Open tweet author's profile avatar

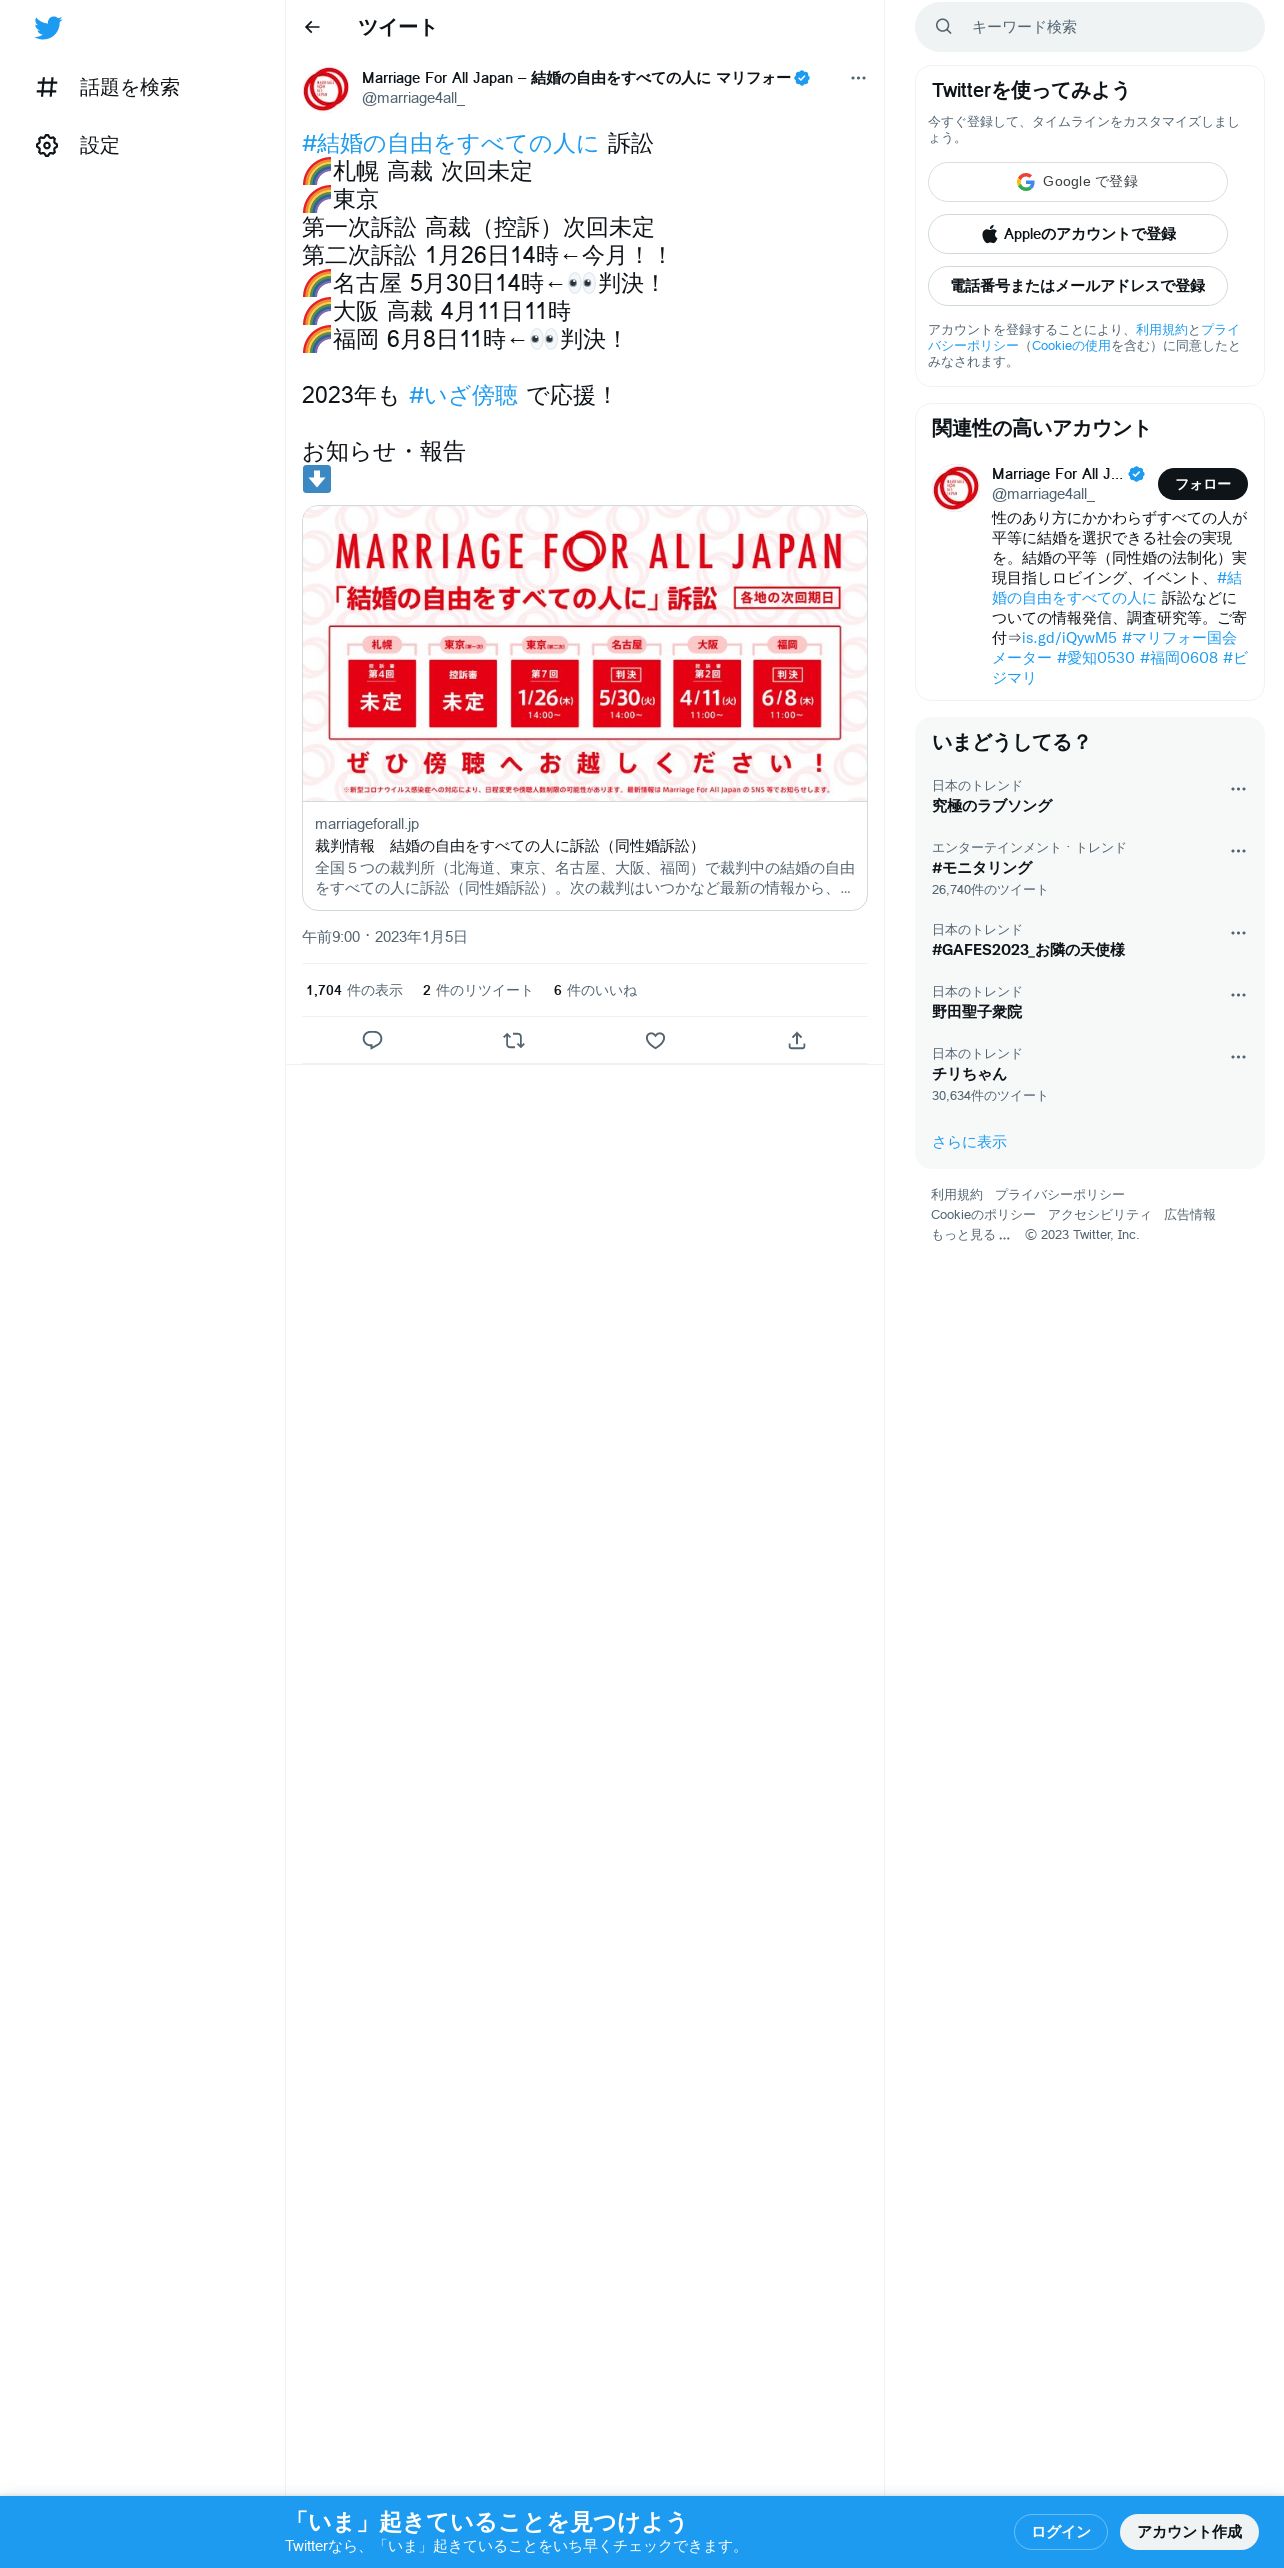pos(326,89)
